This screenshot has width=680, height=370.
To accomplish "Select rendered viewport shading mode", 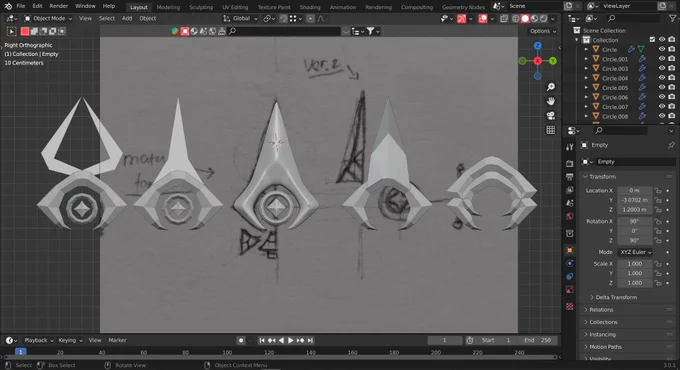I will [x=543, y=19].
